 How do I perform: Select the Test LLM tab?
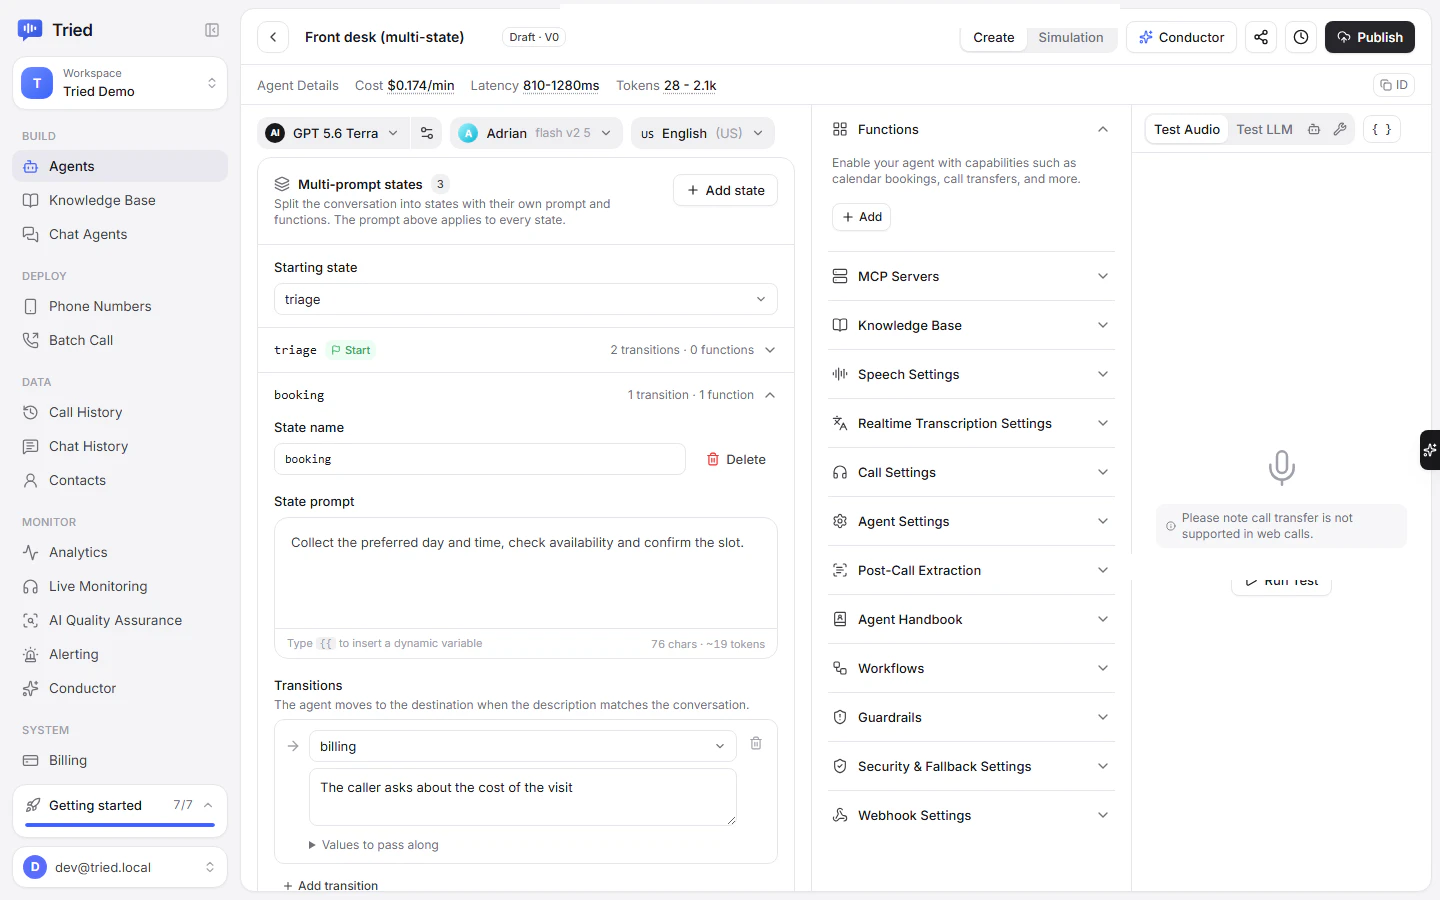pyautogui.click(x=1264, y=129)
